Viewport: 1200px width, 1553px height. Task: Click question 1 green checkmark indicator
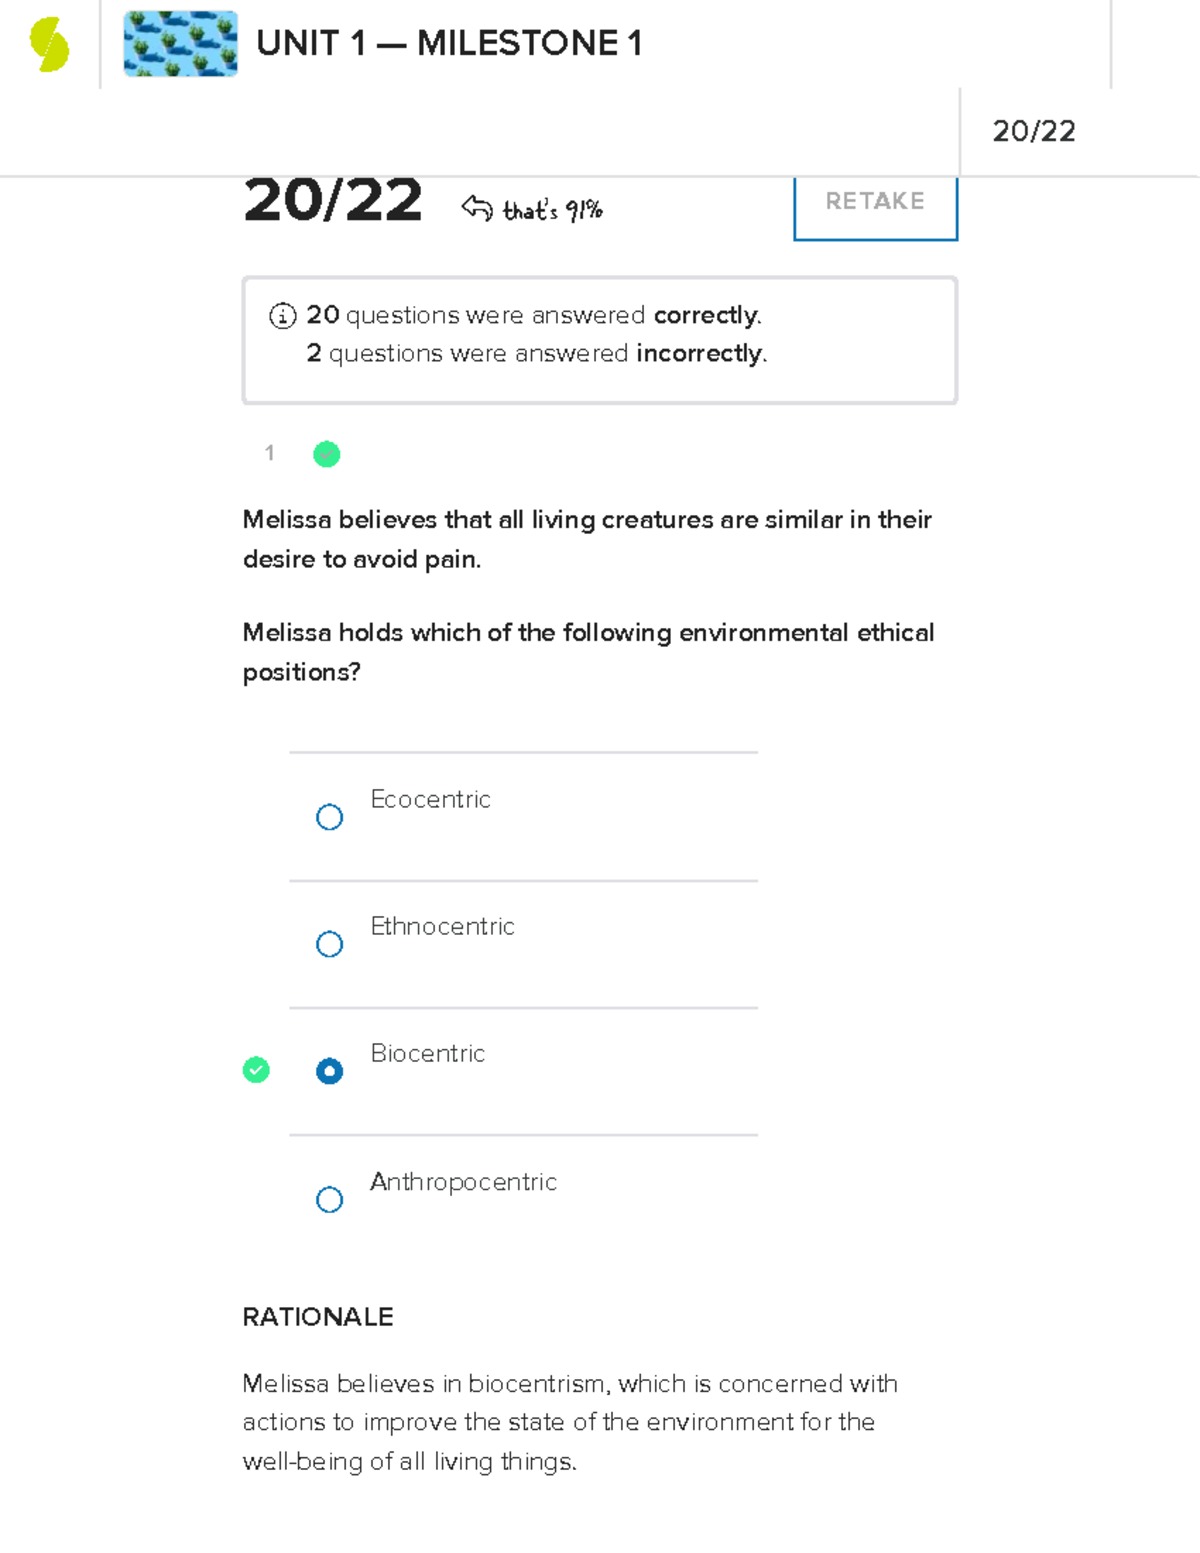[x=327, y=454]
